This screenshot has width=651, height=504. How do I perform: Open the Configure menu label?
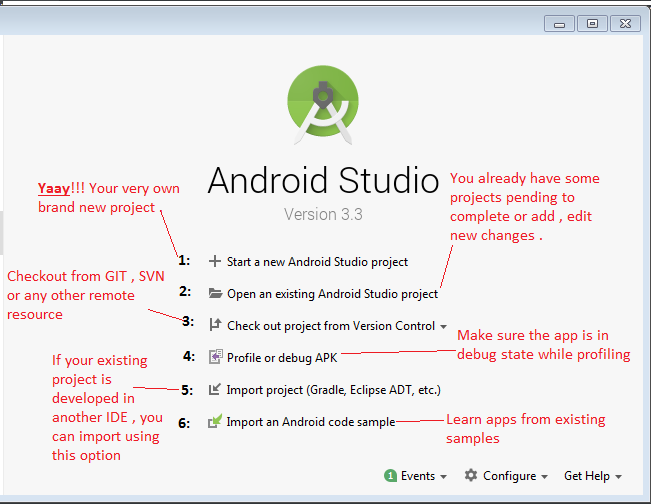509,476
